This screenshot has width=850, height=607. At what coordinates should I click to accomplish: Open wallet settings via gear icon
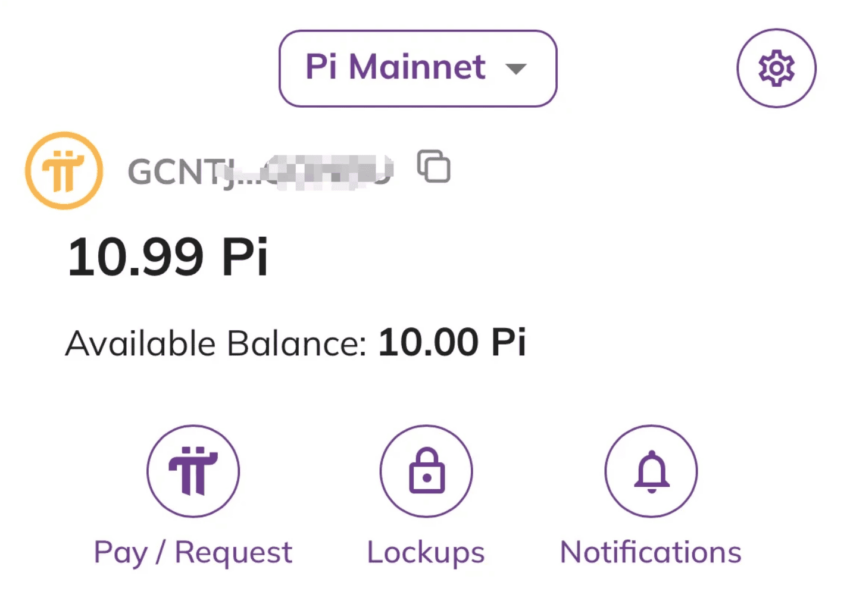(776, 68)
